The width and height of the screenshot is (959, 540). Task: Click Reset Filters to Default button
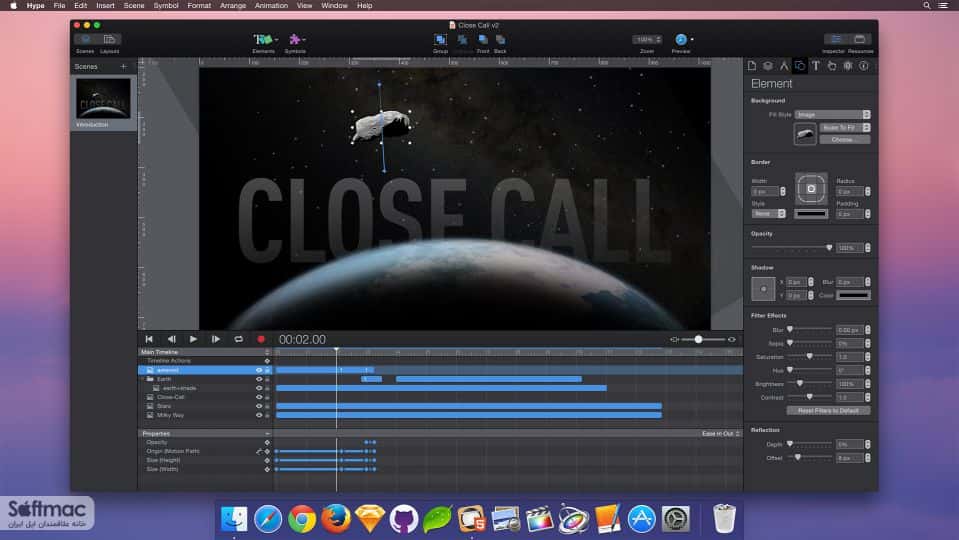(x=828, y=410)
